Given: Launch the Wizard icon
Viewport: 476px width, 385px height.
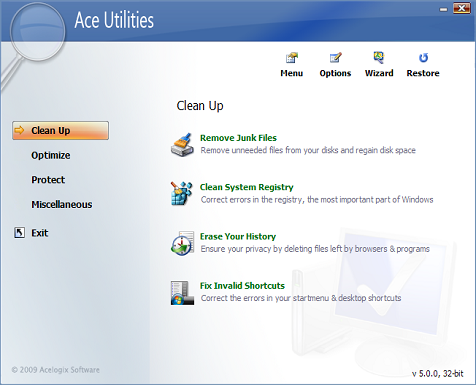Looking at the screenshot, I should point(379,57).
